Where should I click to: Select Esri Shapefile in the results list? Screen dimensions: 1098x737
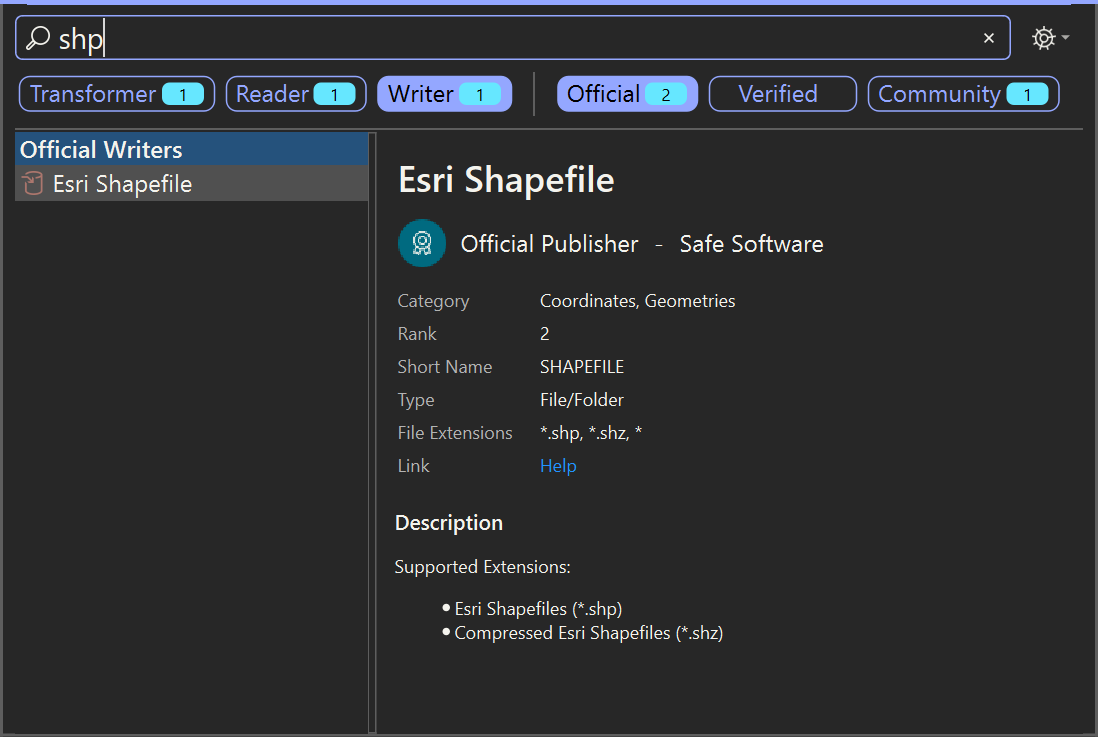point(192,184)
